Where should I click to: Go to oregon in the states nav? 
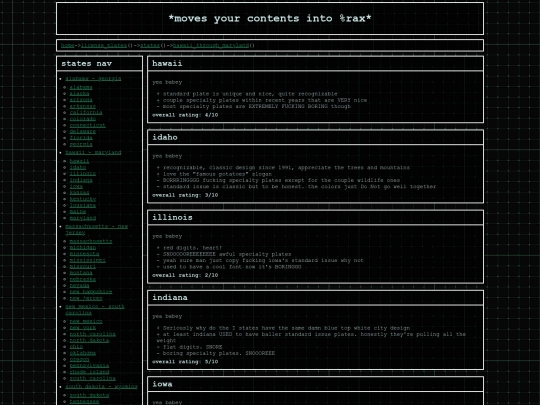pyautogui.click(x=79, y=360)
